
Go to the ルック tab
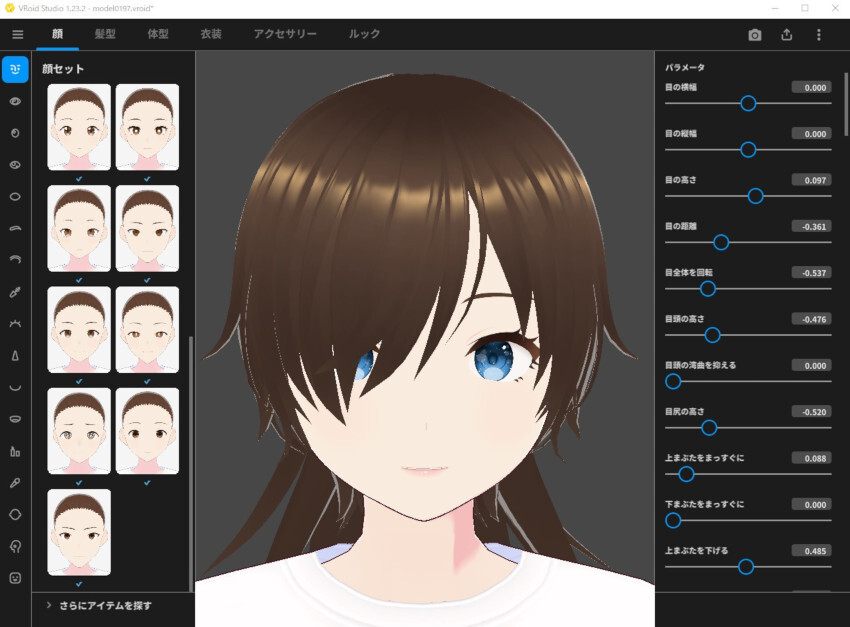[364, 34]
